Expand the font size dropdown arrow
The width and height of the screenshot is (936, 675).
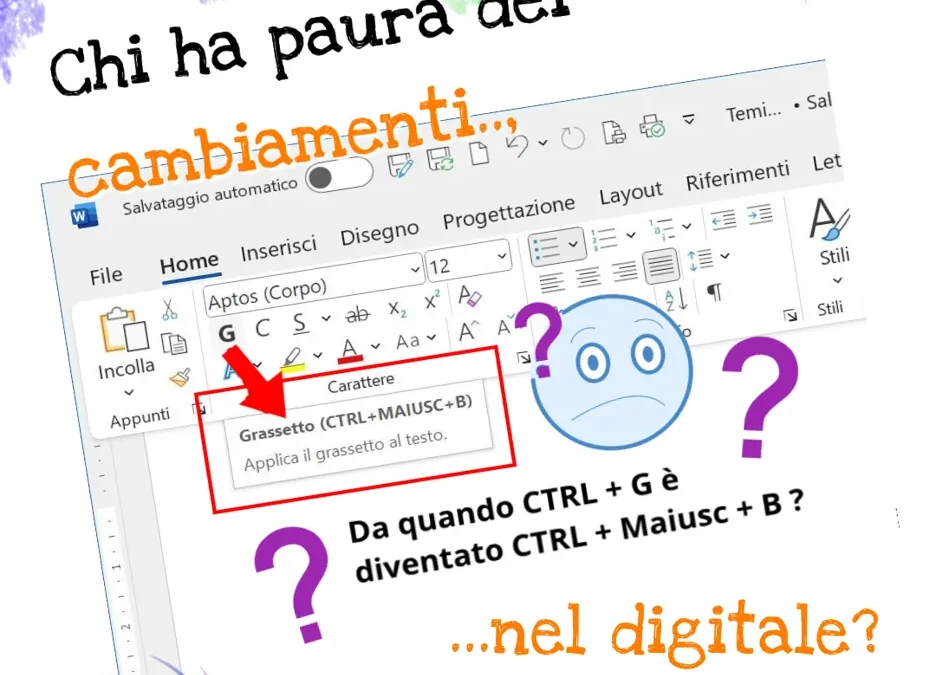(x=502, y=255)
